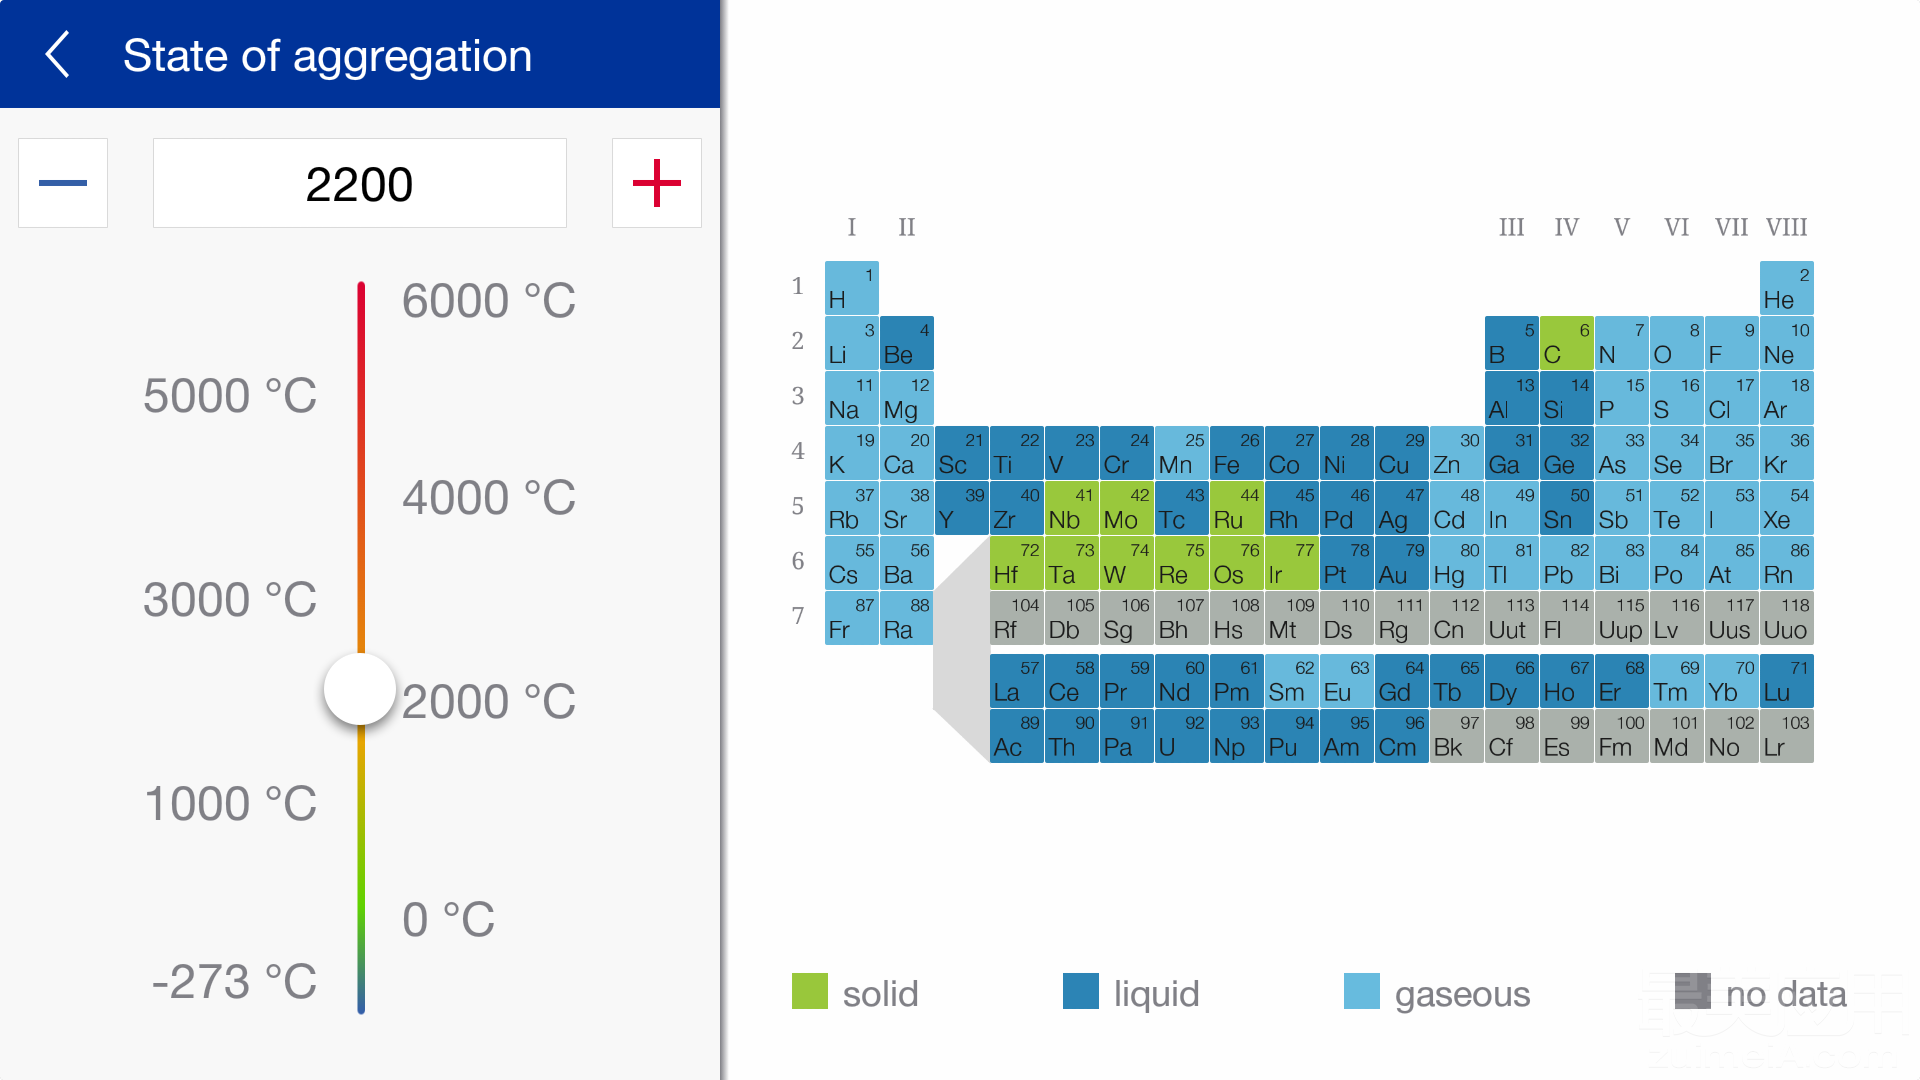Click the 0 °C mark on scale

click(448, 919)
